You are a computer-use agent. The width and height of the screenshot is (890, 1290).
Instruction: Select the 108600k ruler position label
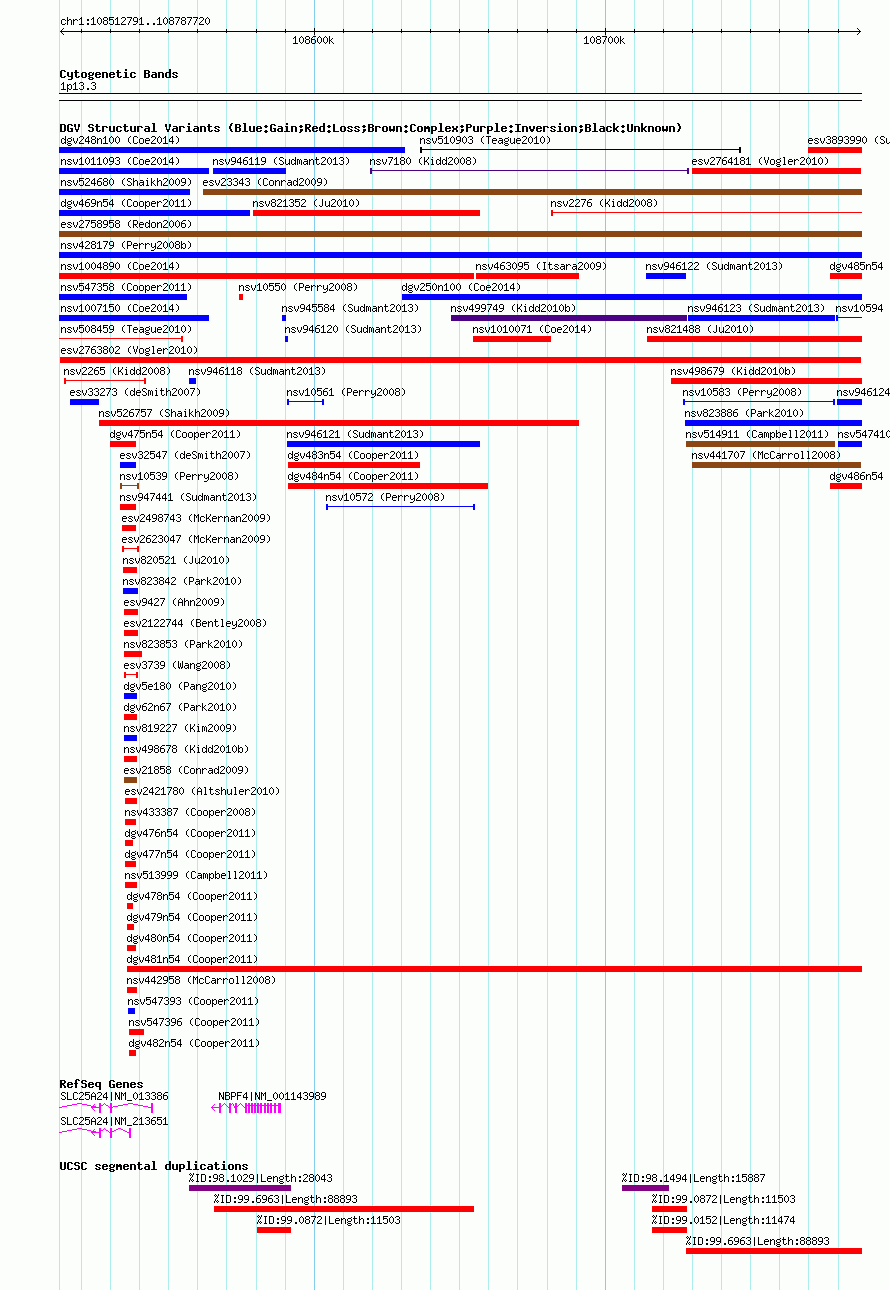tap(313, 41)
